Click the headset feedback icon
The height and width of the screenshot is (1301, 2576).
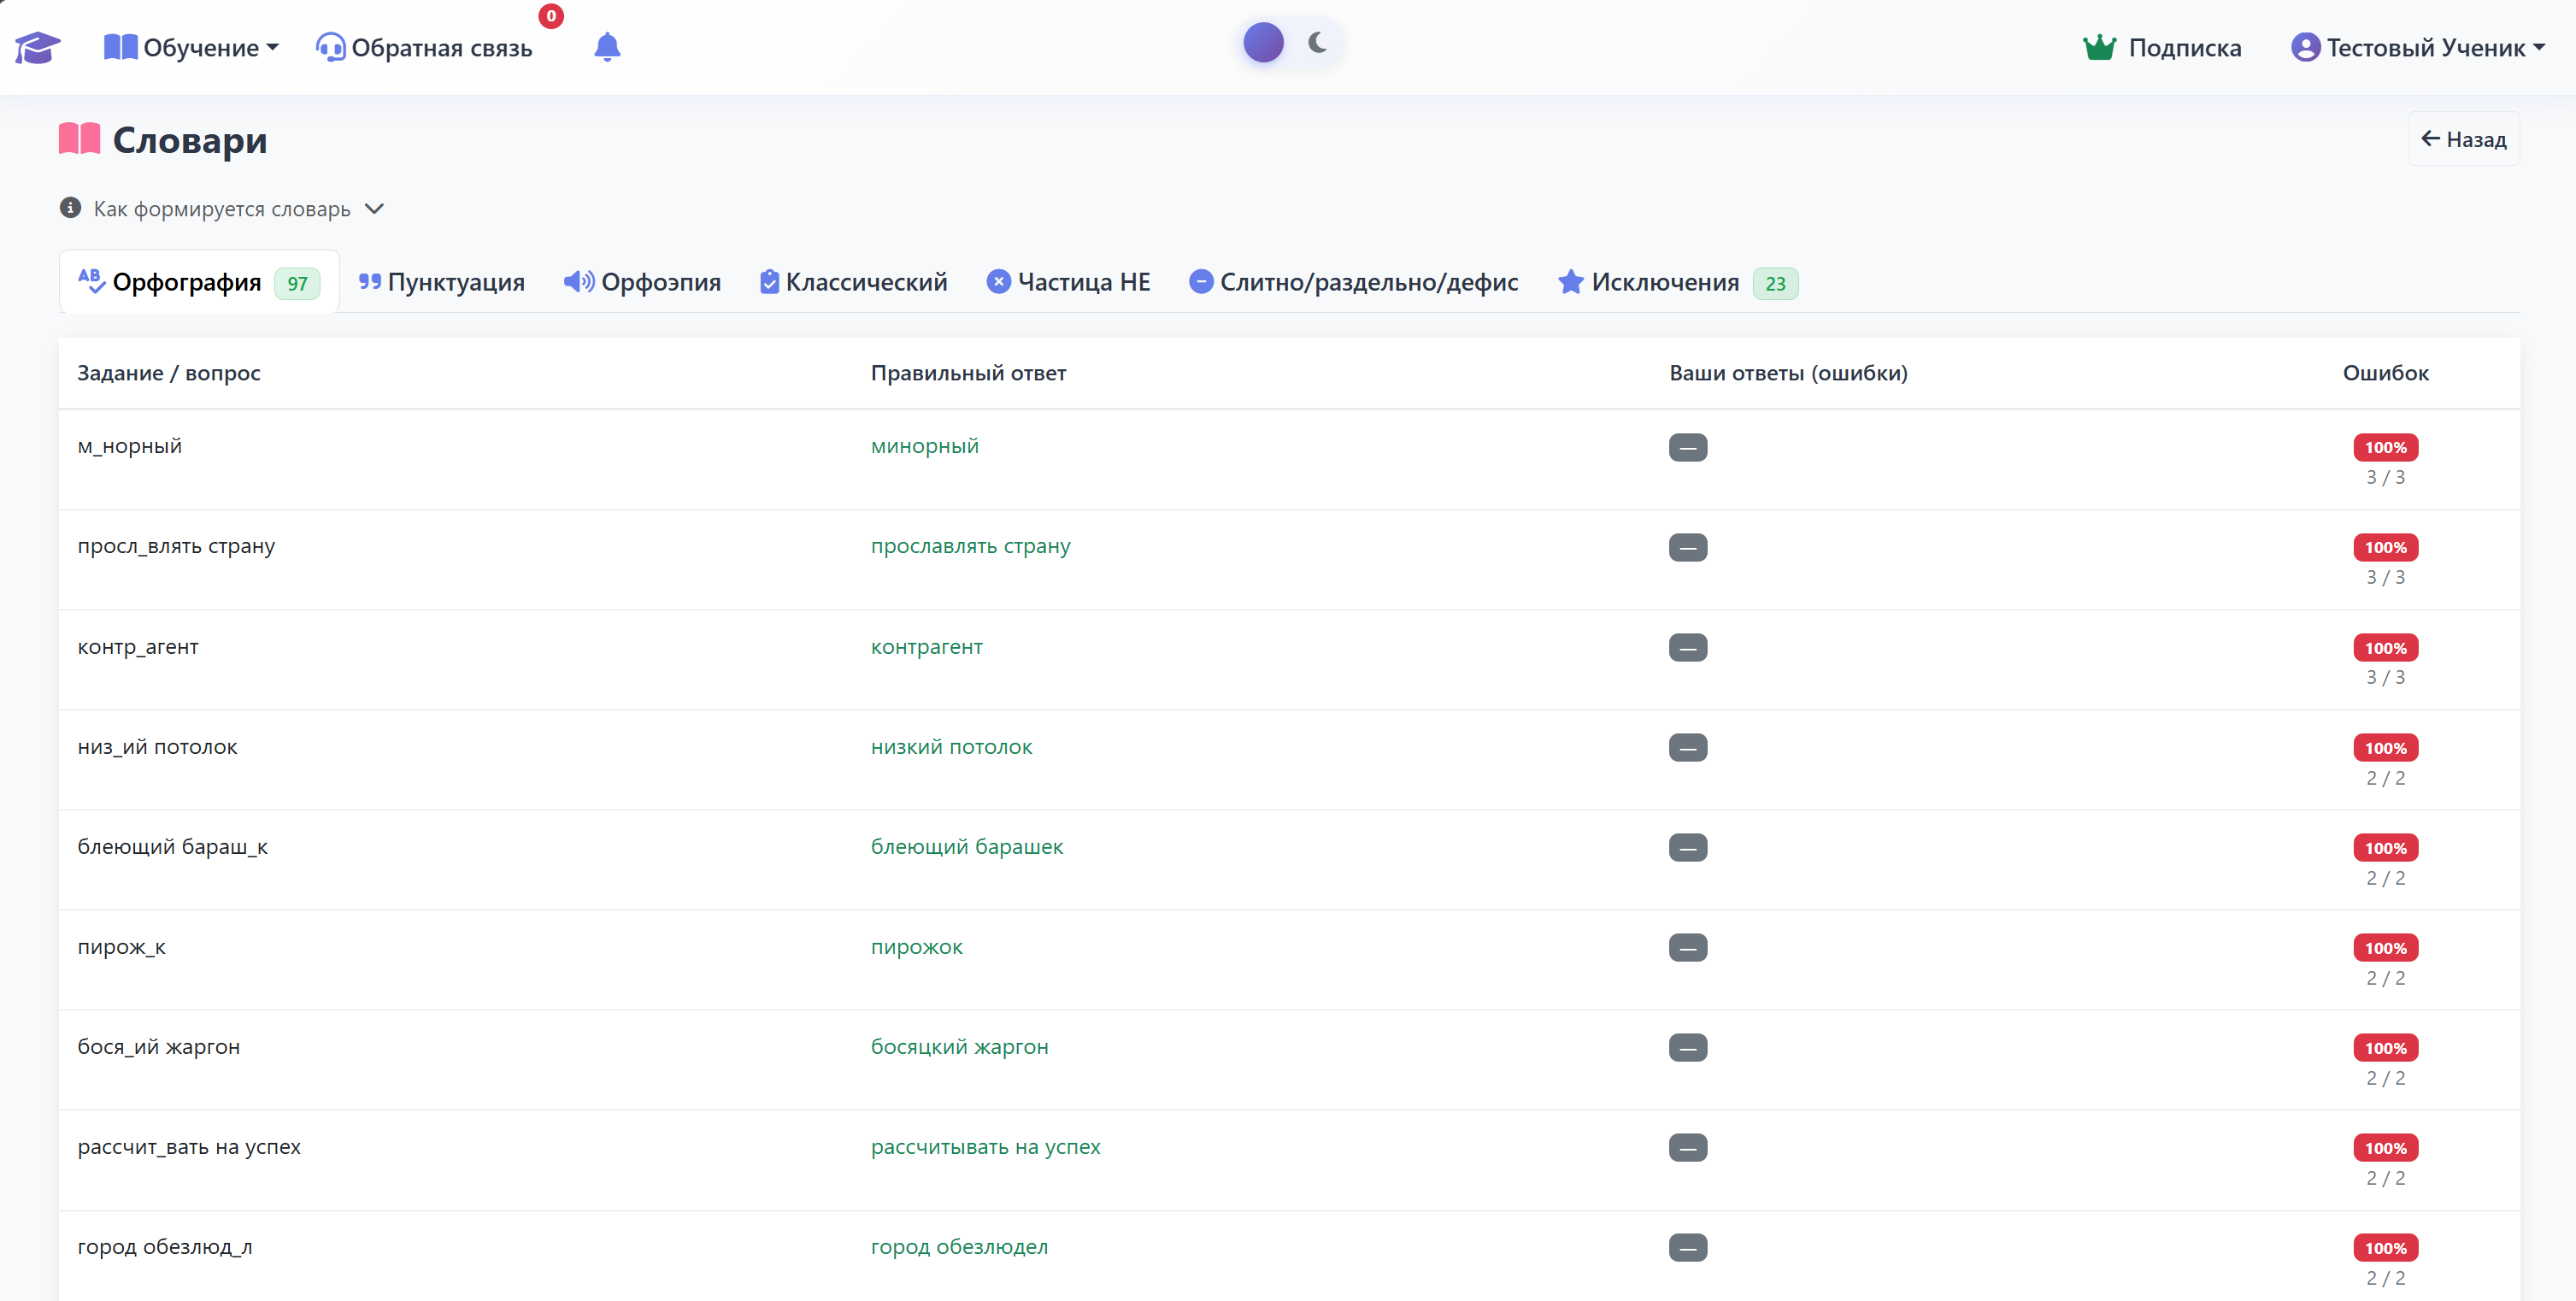pyautogui.click(x=330, y=47)
